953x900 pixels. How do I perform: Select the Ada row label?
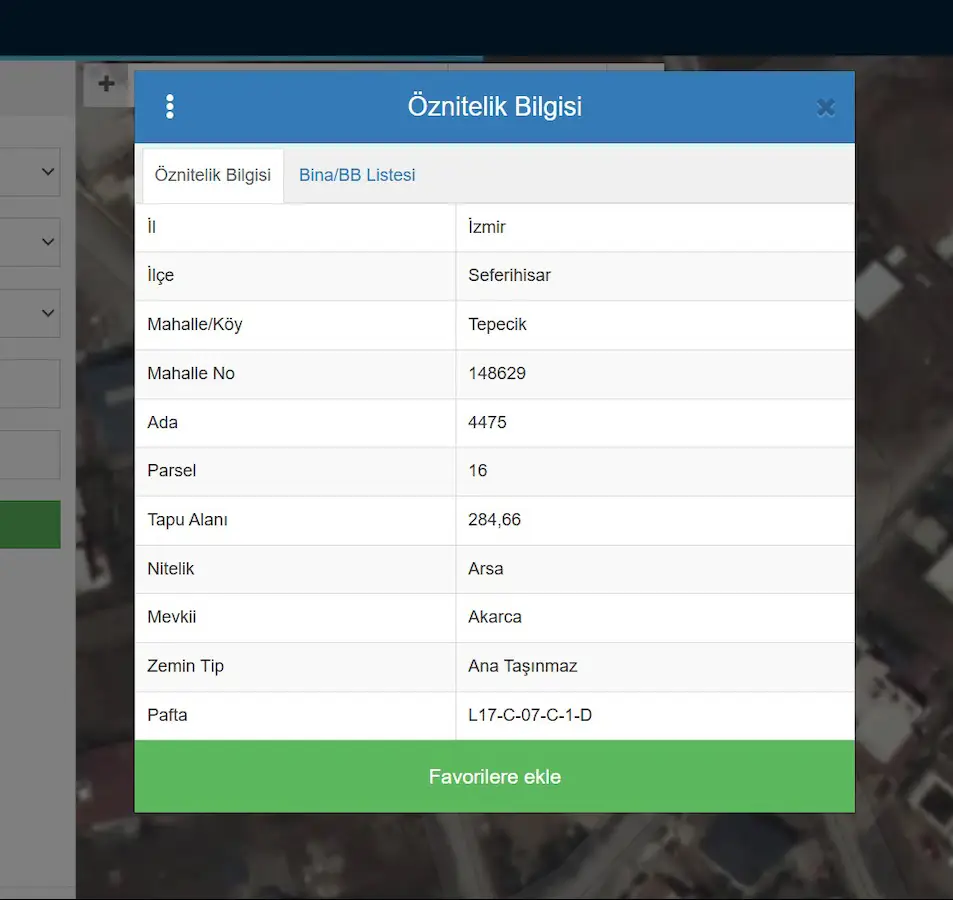pyautogui.click(x=162, y=422)
